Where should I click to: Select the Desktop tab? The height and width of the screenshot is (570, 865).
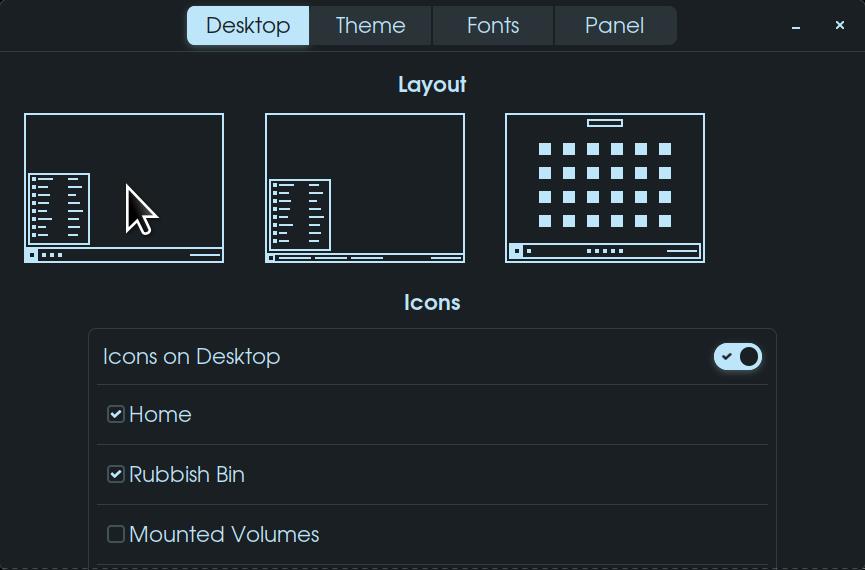pos(248,26)
